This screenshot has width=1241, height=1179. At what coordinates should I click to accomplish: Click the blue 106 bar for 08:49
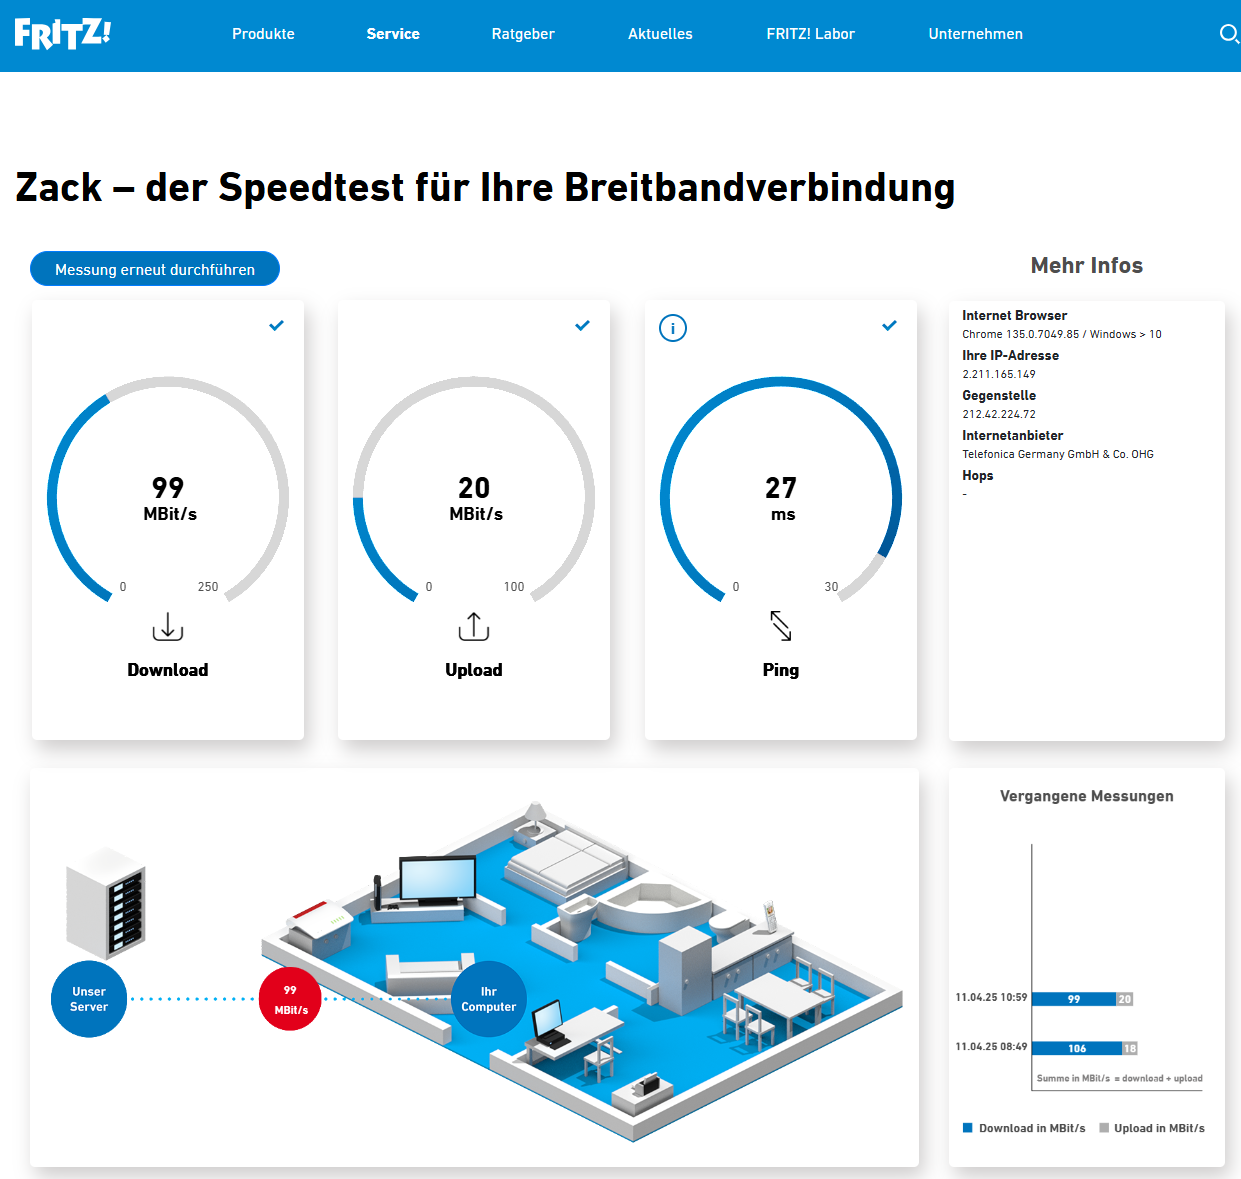(x=1077, y=1048)
